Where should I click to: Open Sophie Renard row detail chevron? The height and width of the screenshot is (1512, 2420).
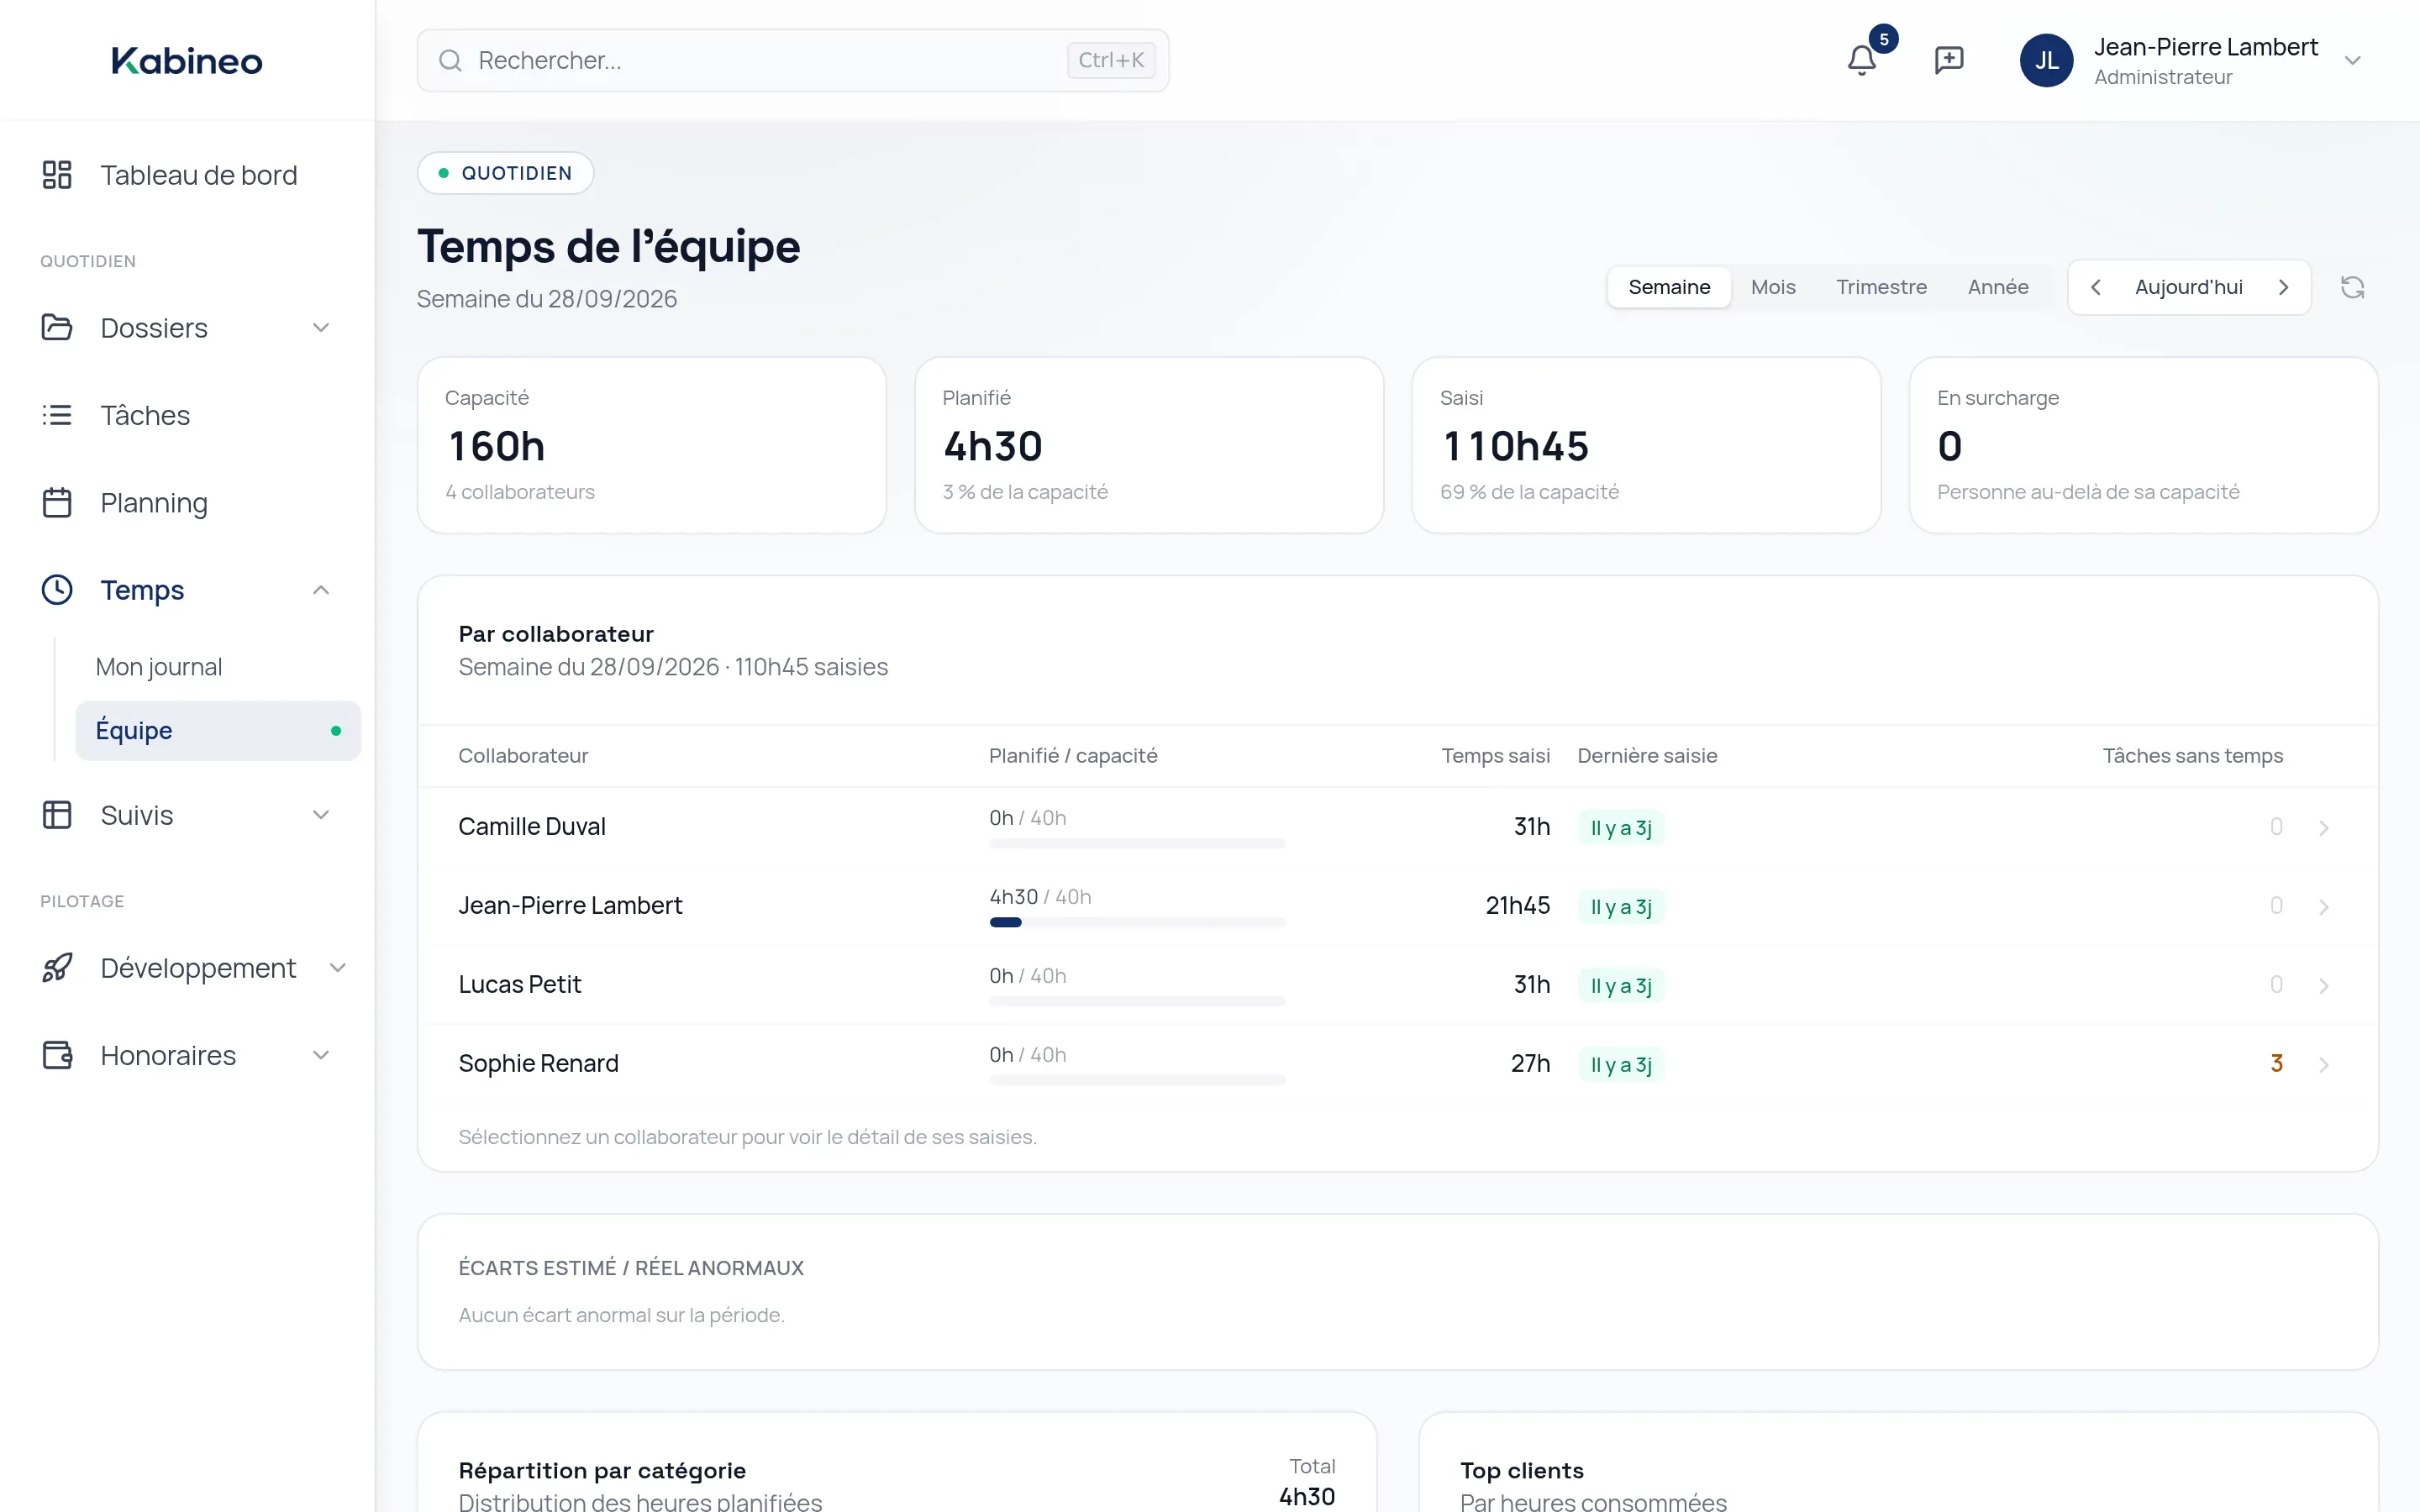pyautogui.click(x=2323, y=1065)
